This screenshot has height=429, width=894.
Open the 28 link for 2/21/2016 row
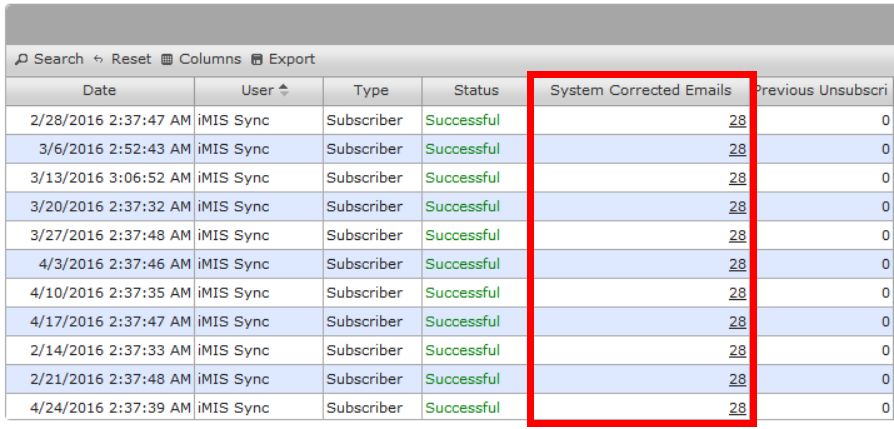[x=737, y=379]
